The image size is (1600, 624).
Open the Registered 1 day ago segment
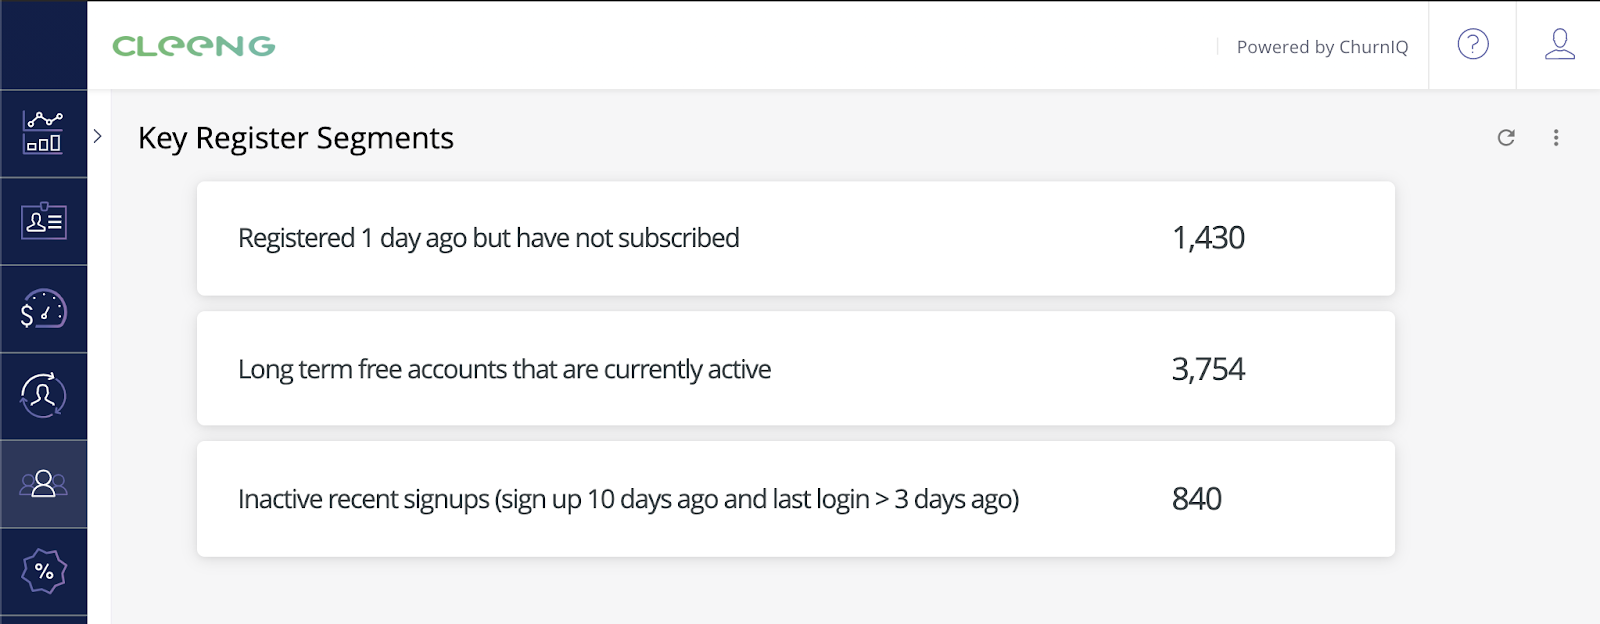click(x=488, y=238)
